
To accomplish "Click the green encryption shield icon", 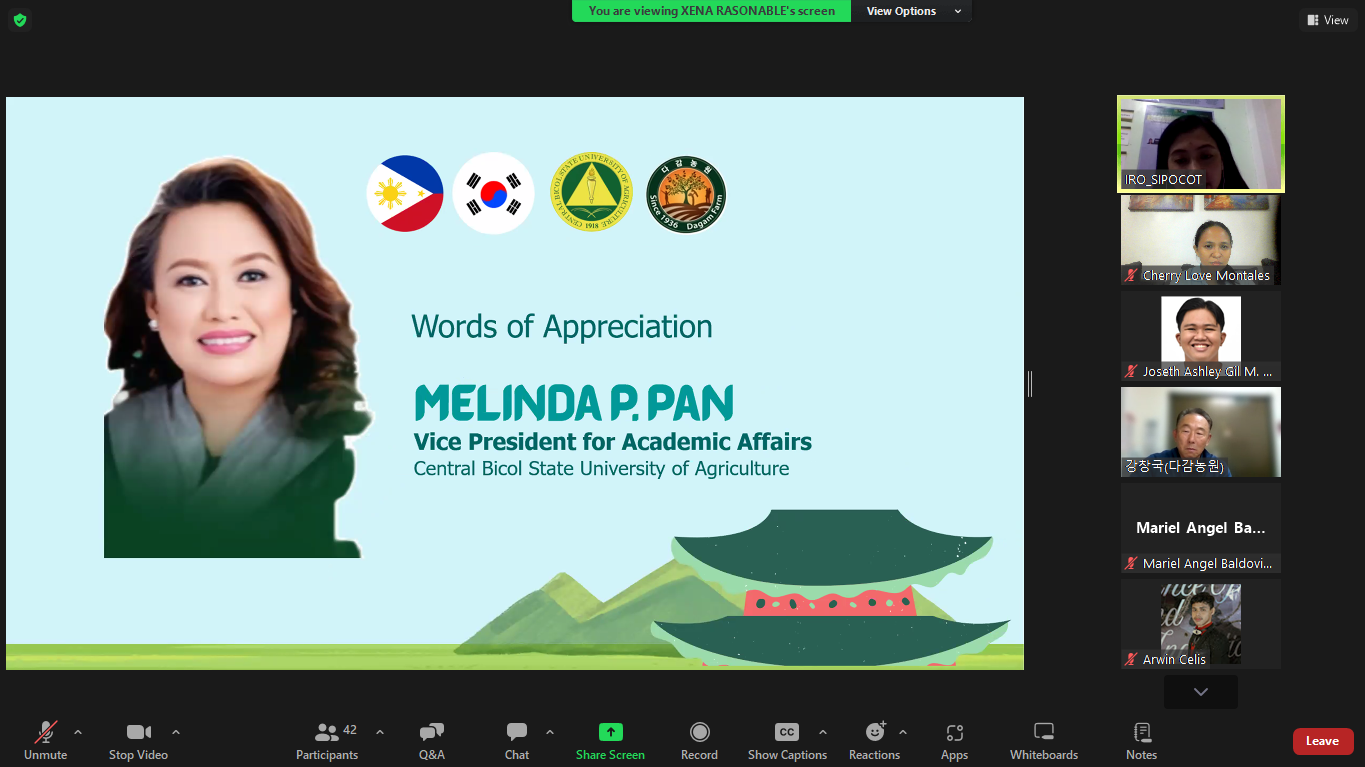I will 19,20.
